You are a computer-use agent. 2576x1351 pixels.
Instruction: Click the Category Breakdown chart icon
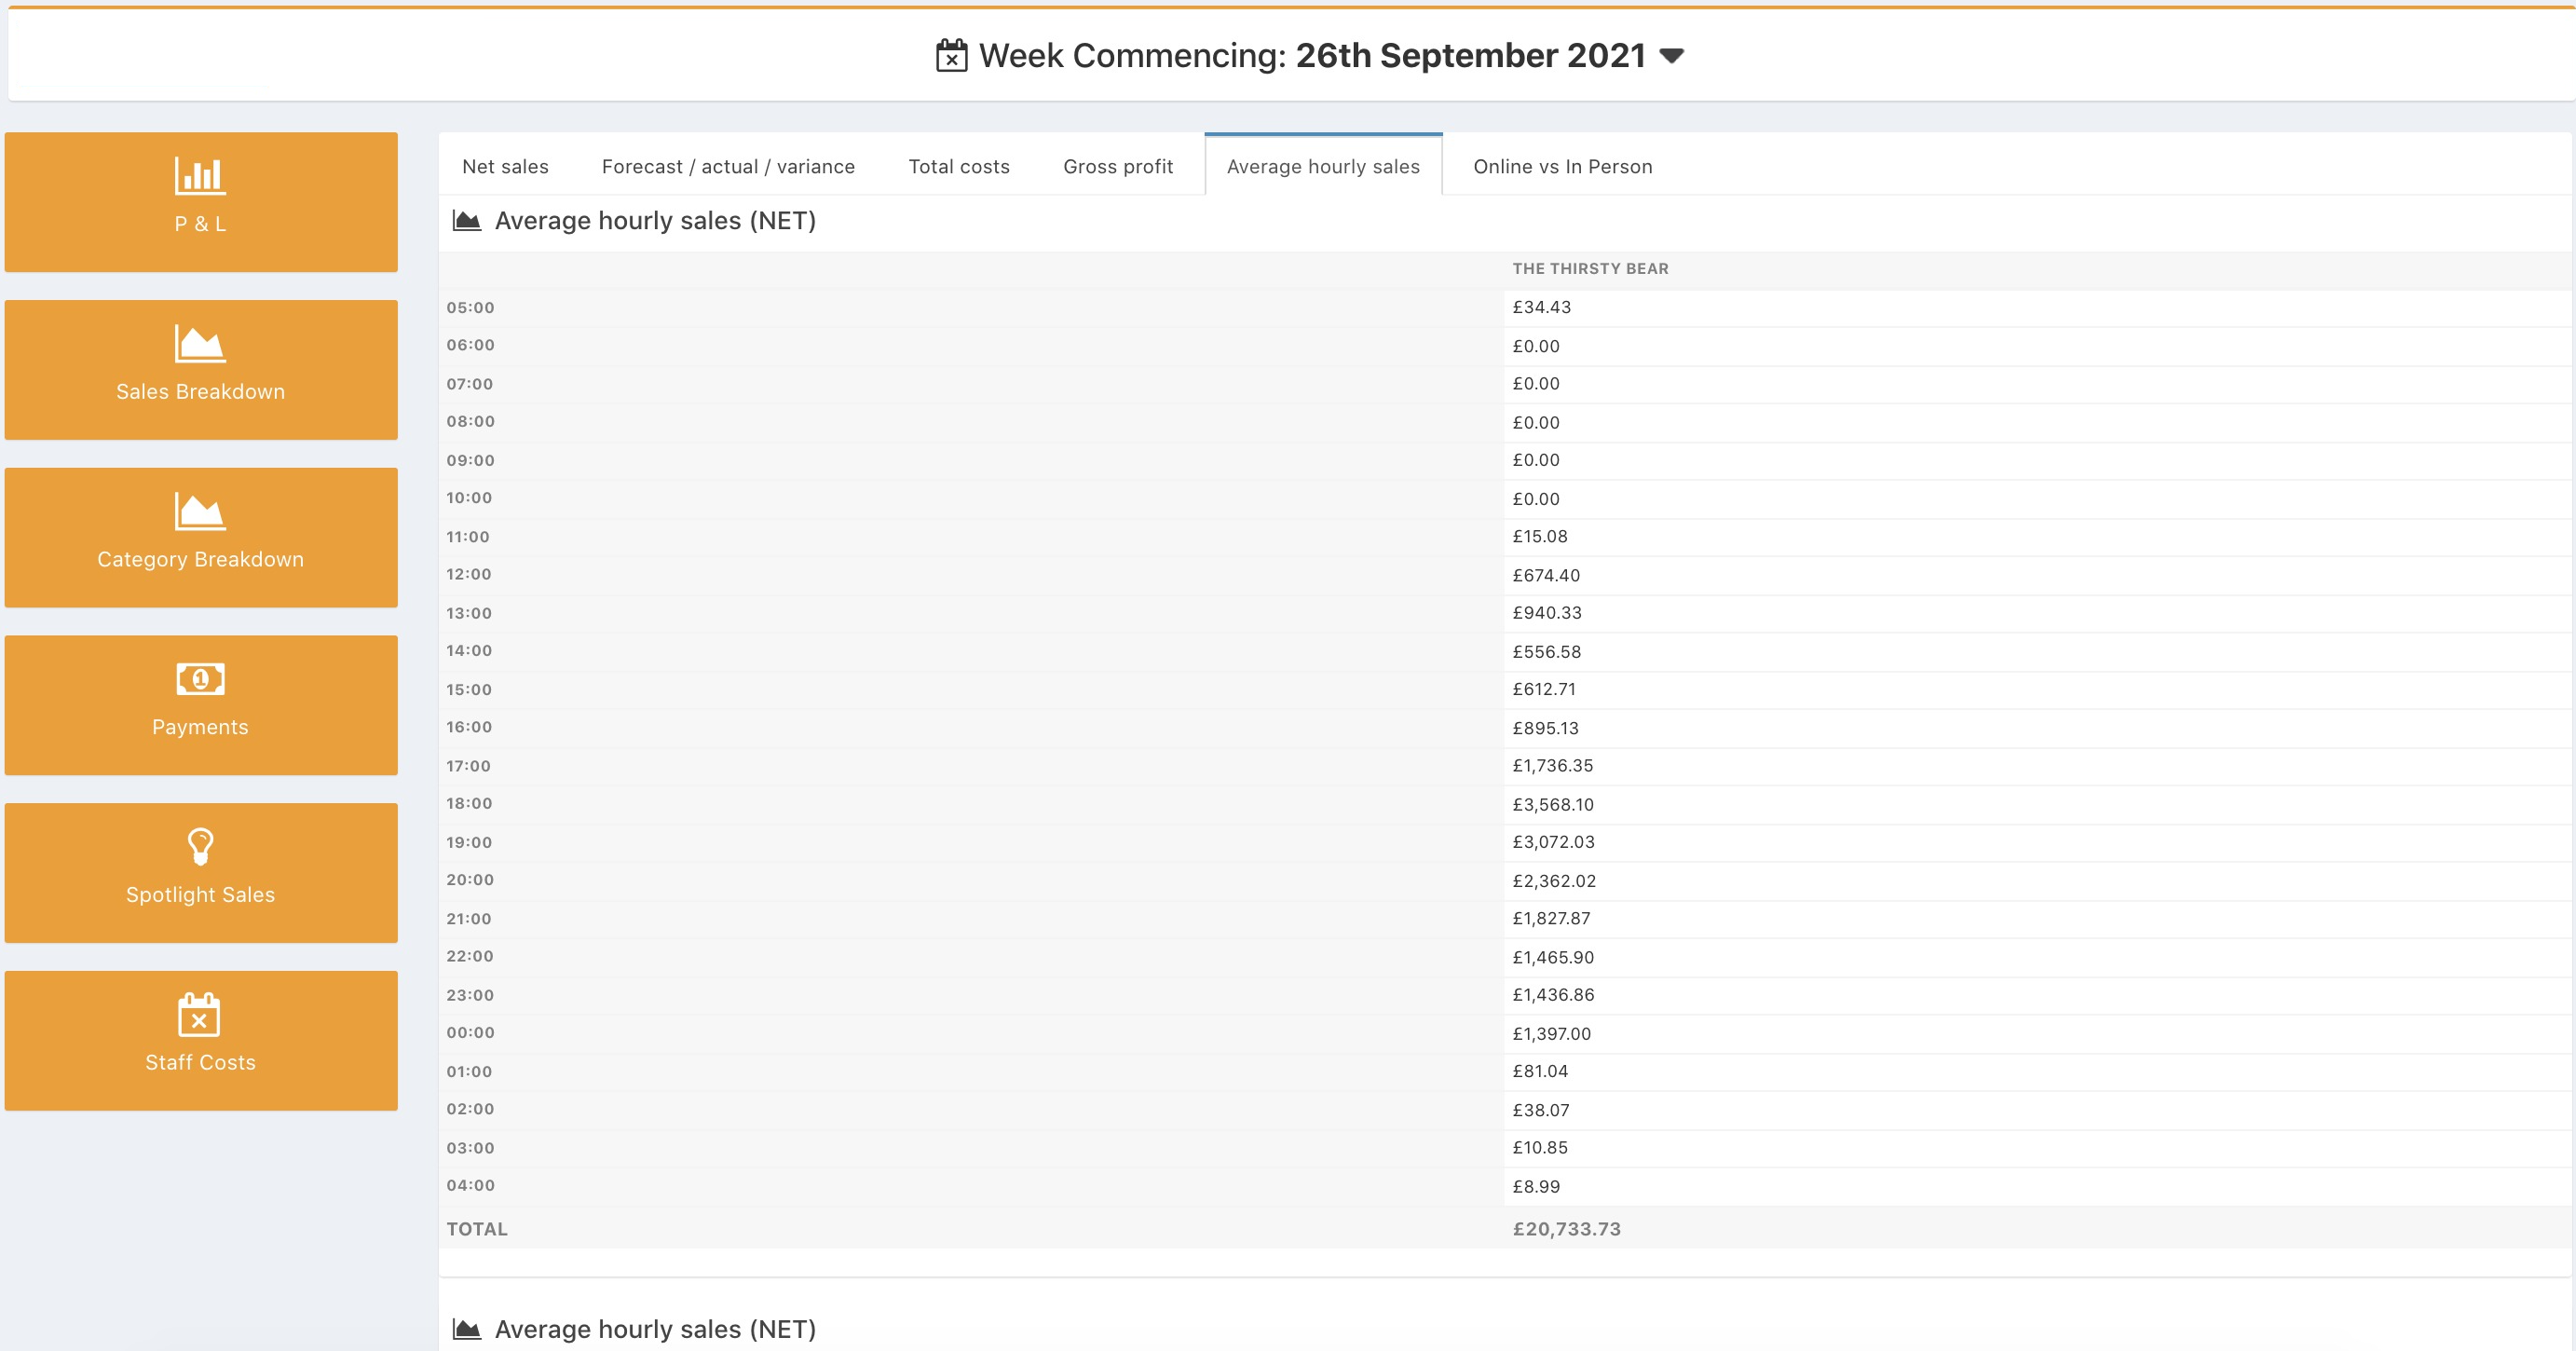pos(200,512)
